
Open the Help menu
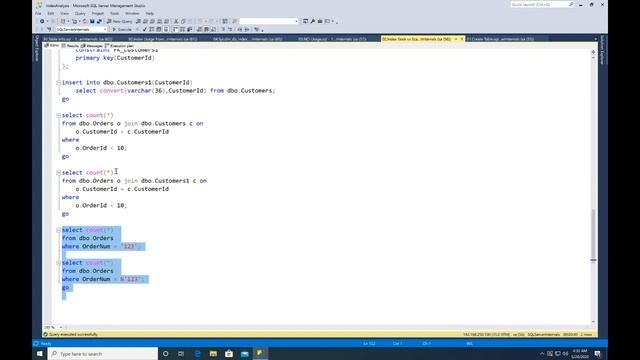tap(150, 13)
